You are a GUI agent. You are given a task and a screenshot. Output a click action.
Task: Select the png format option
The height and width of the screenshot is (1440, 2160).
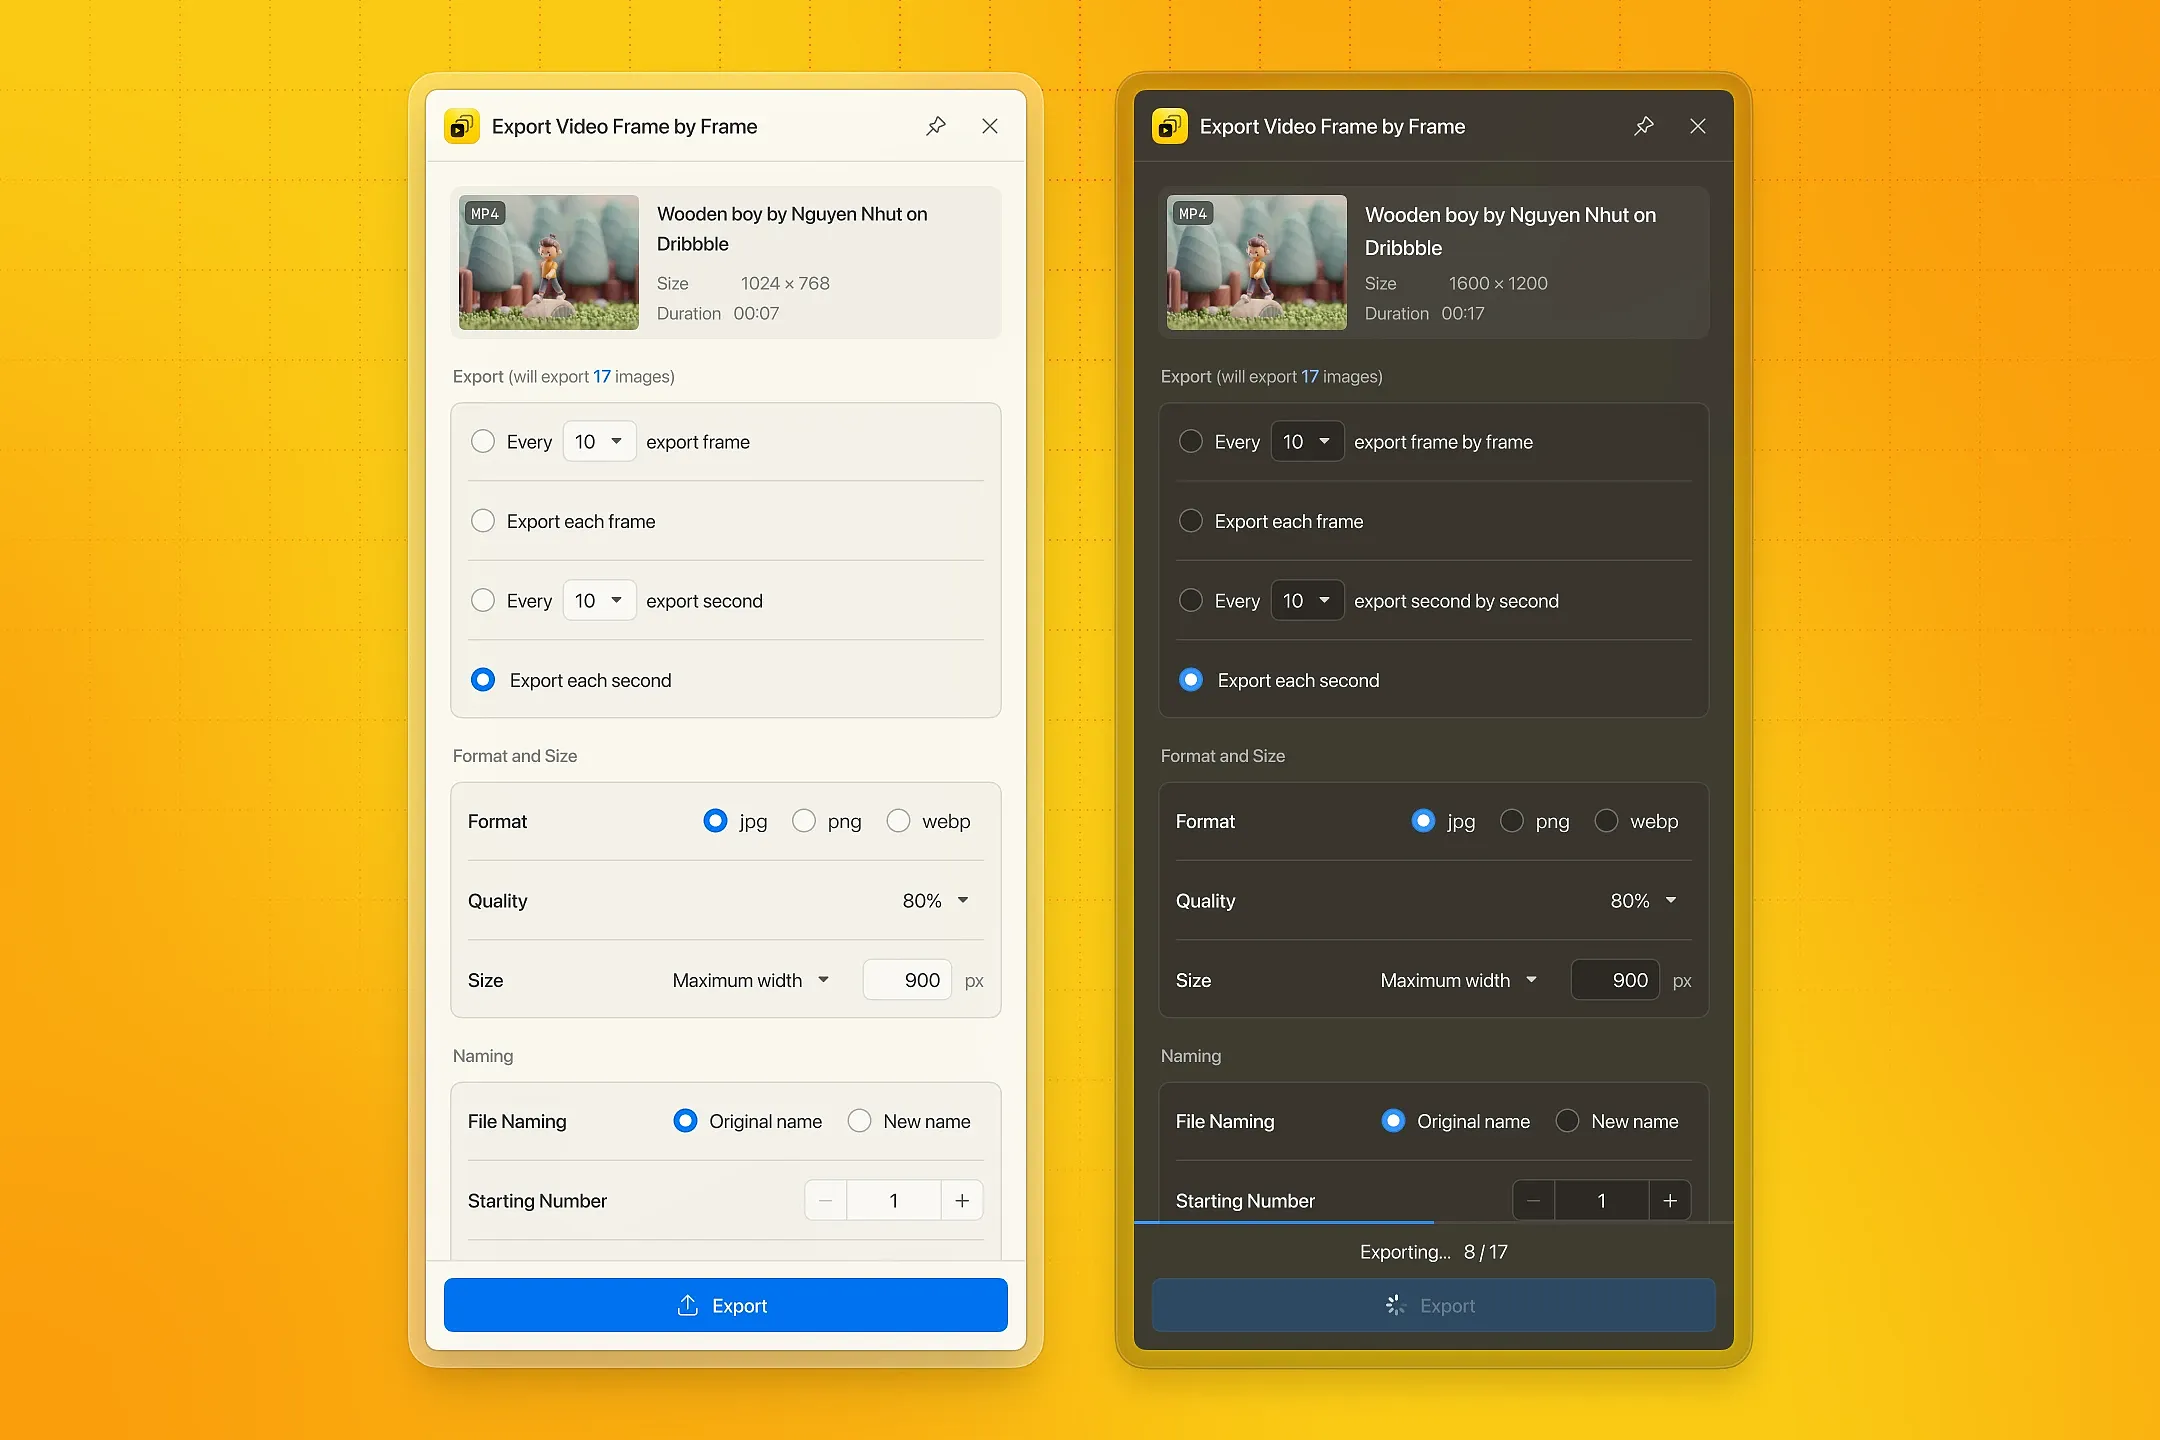pos(804,820)
